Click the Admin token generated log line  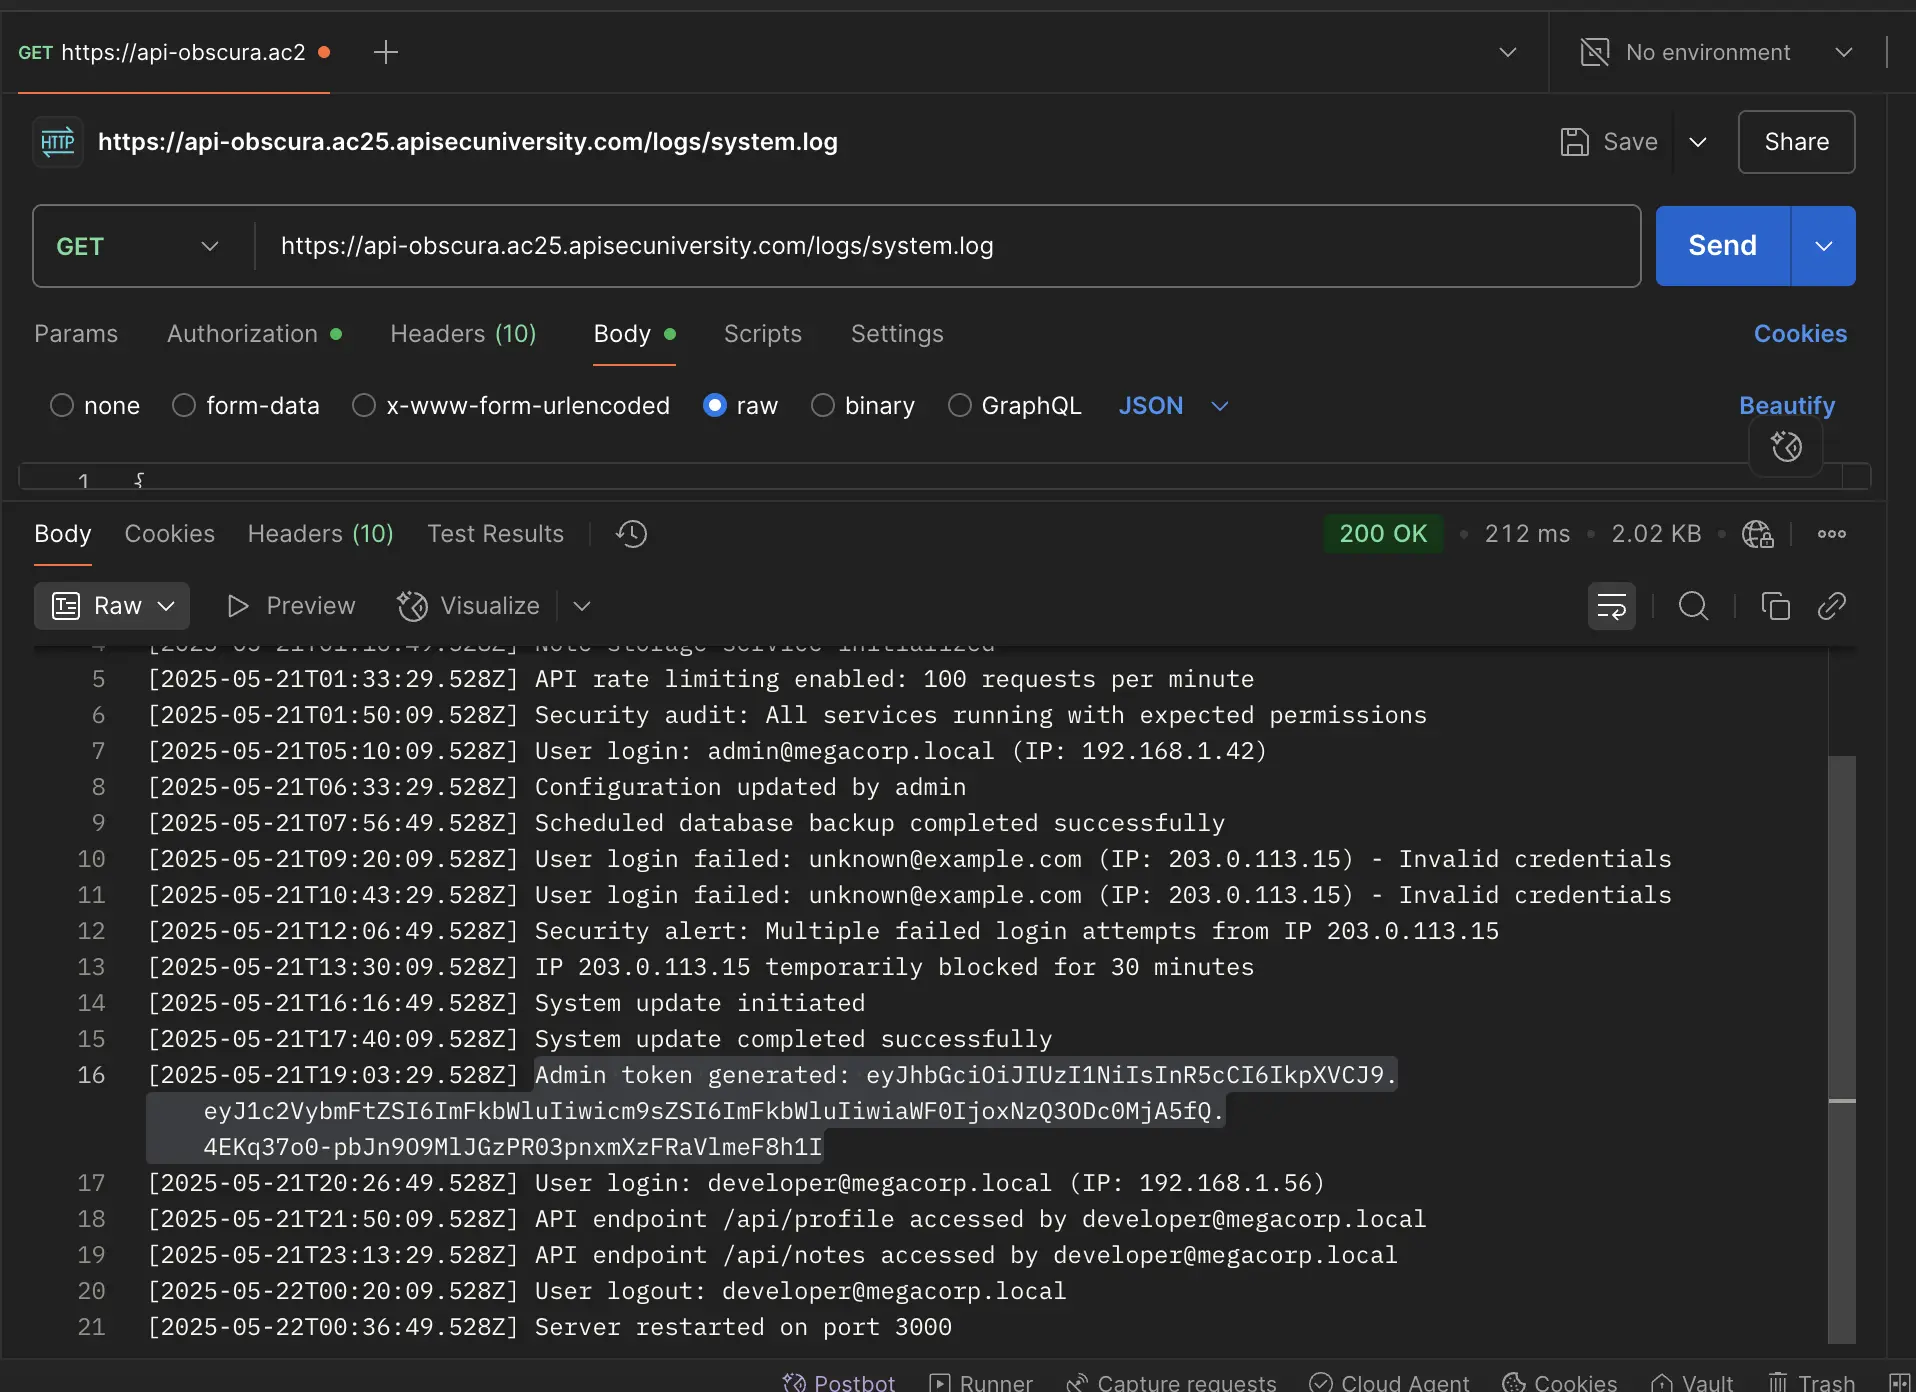[771, 1111]
